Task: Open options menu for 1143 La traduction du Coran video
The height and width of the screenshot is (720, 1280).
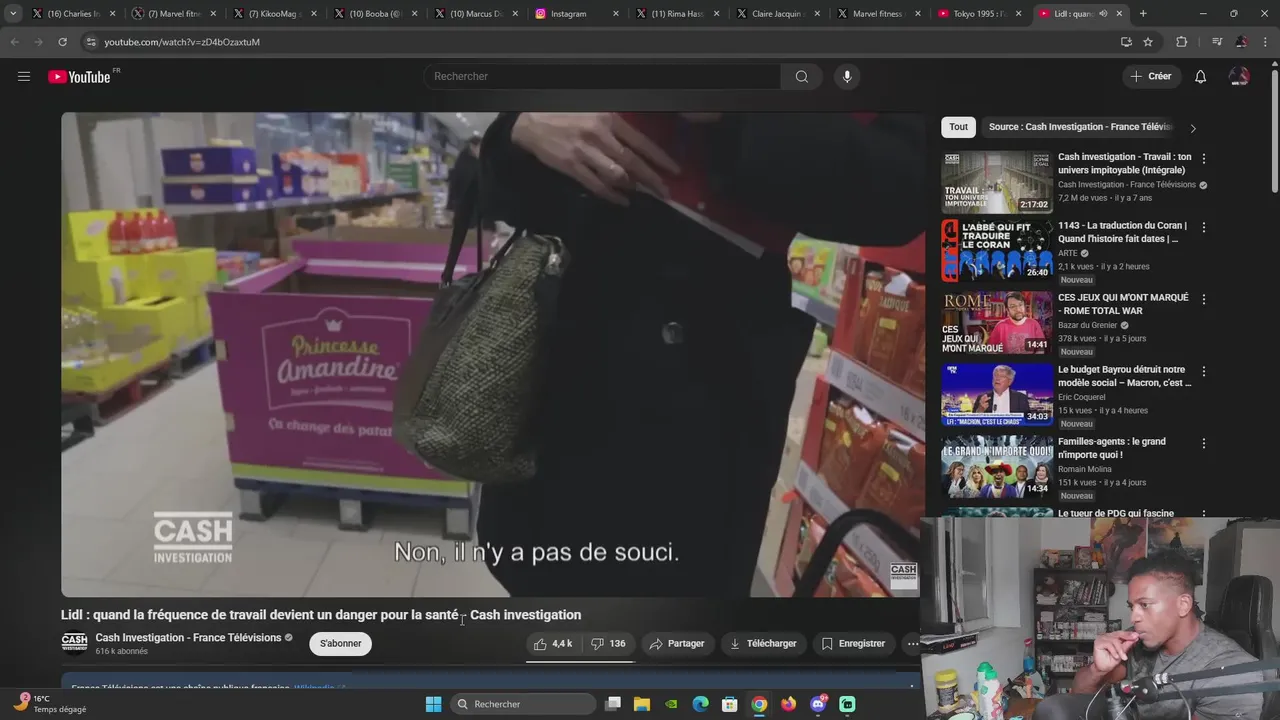Action: (1203, 227)
